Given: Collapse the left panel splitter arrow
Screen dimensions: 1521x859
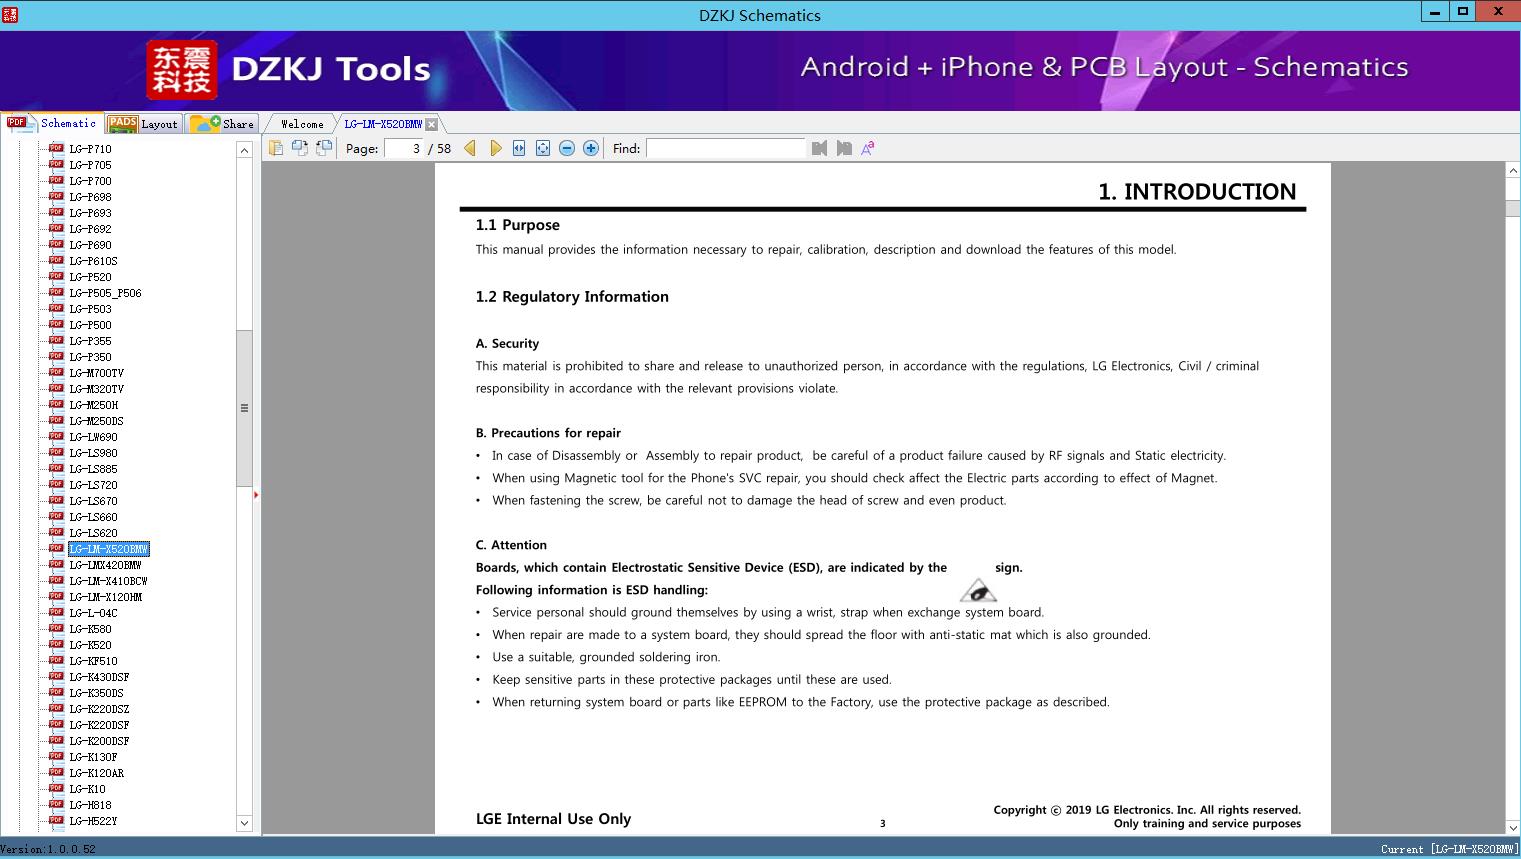Looking at the screenshot, I should 256,494.
